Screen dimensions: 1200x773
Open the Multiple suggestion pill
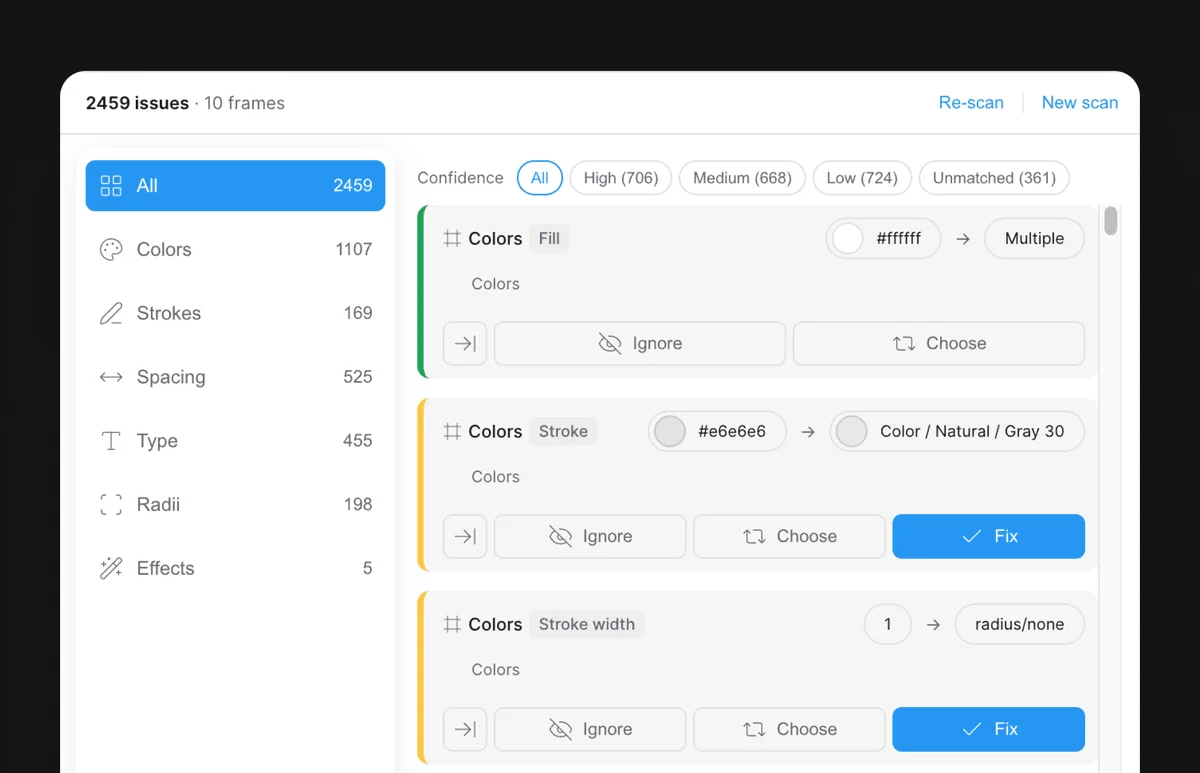click(1034, 239)
